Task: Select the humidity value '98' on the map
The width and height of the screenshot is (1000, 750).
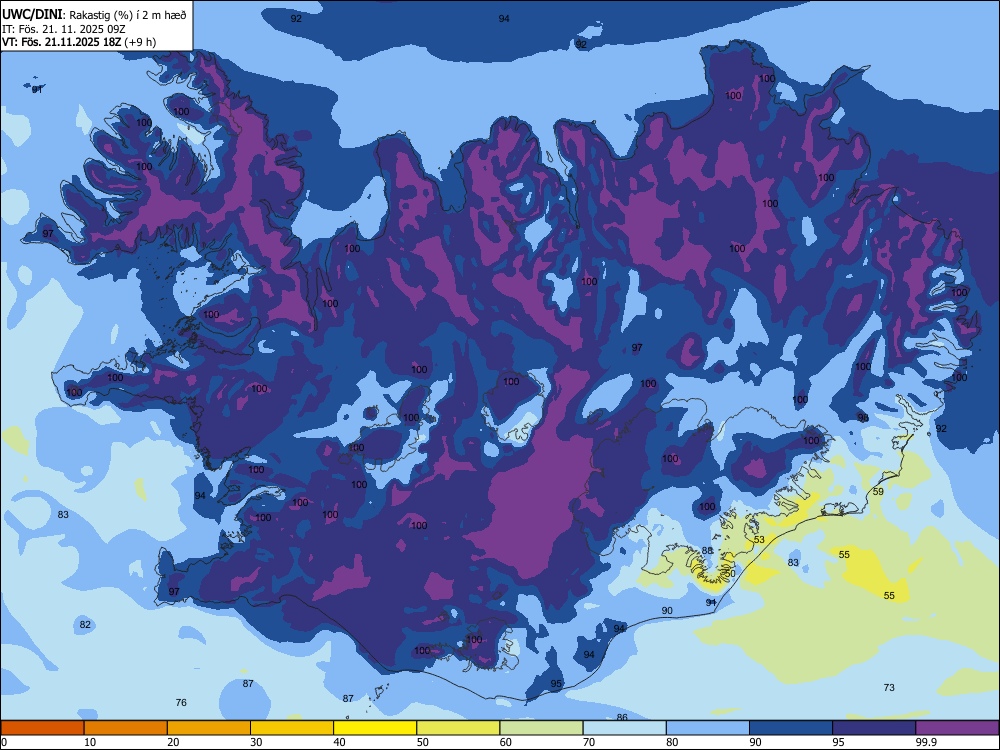Action: tap(863, 418)
